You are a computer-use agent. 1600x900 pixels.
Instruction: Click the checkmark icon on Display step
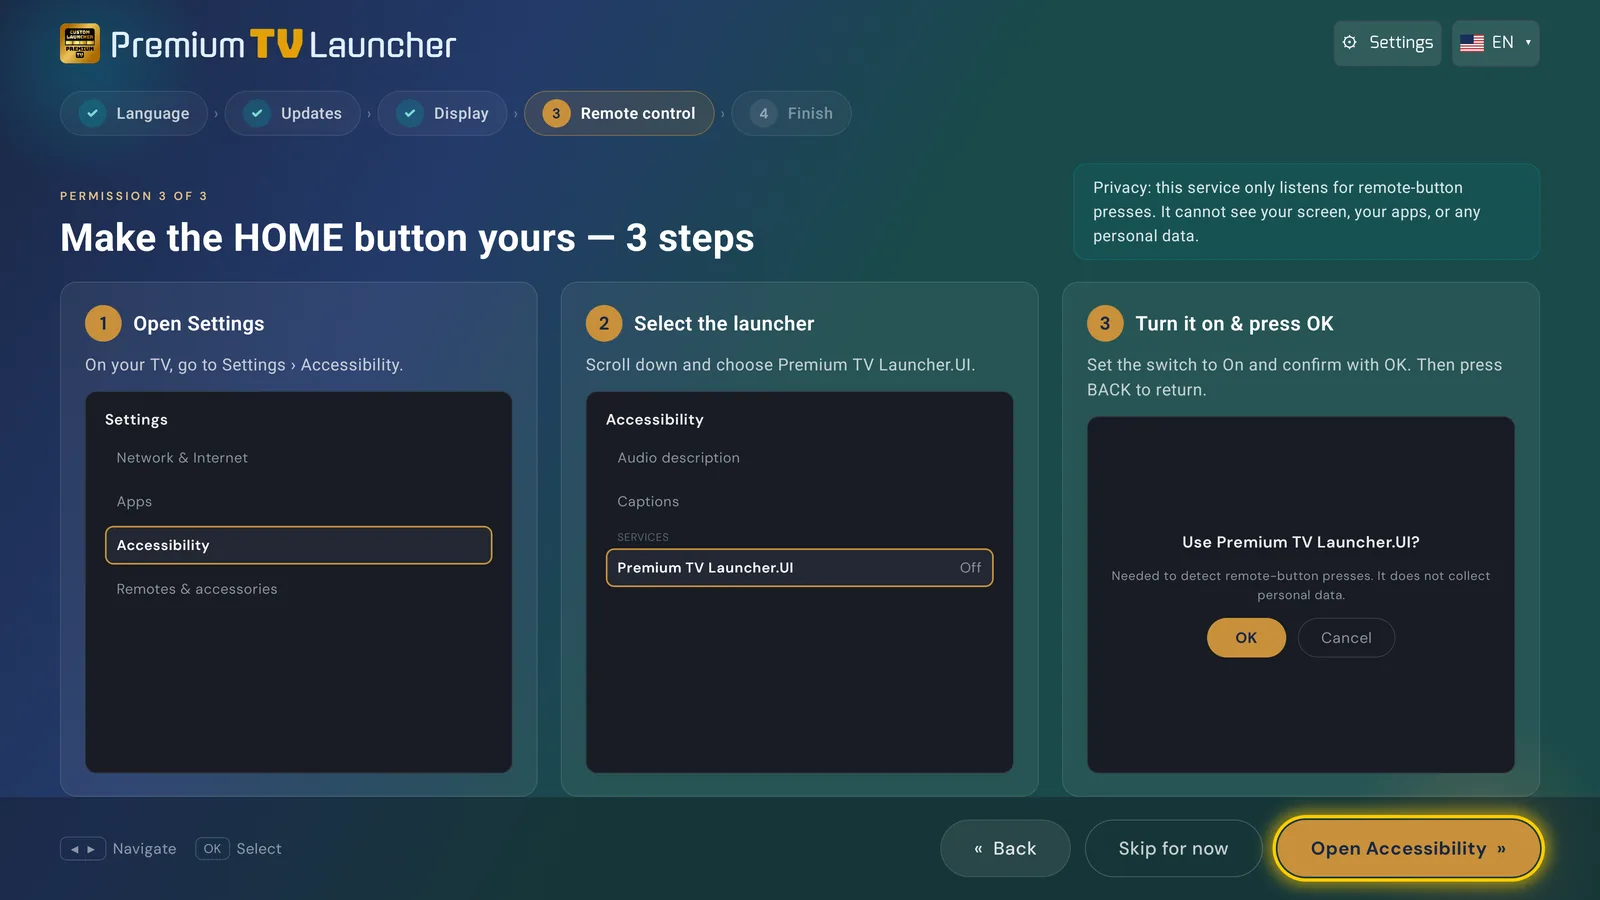click(x=410, y=113)
